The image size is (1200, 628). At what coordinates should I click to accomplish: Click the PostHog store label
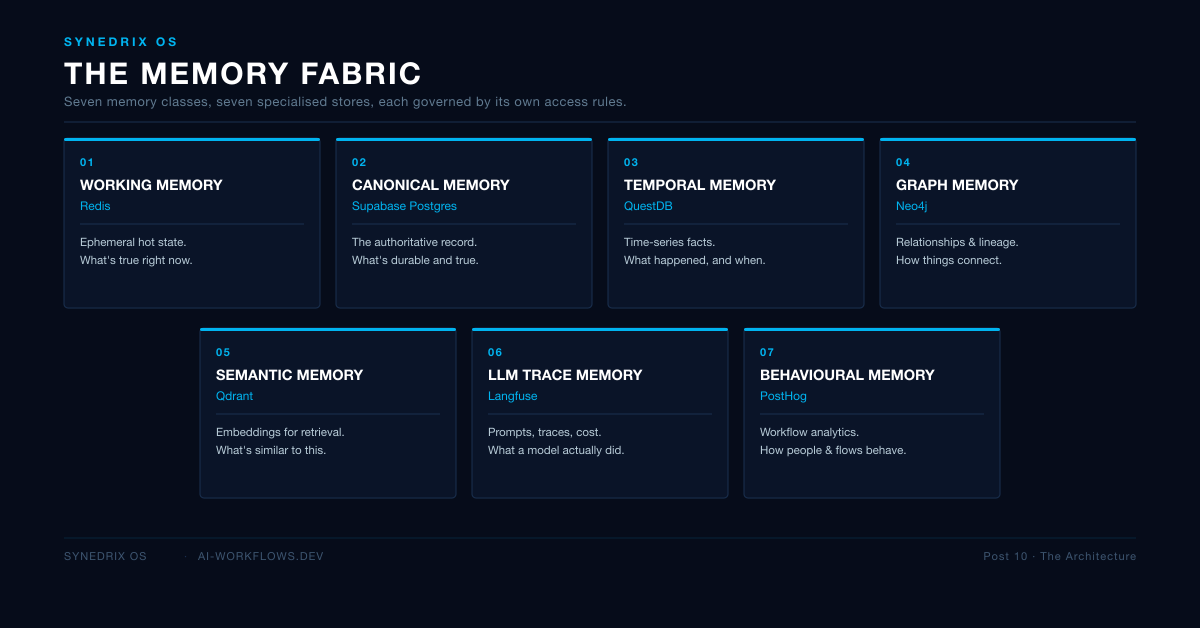coord(783,396)
